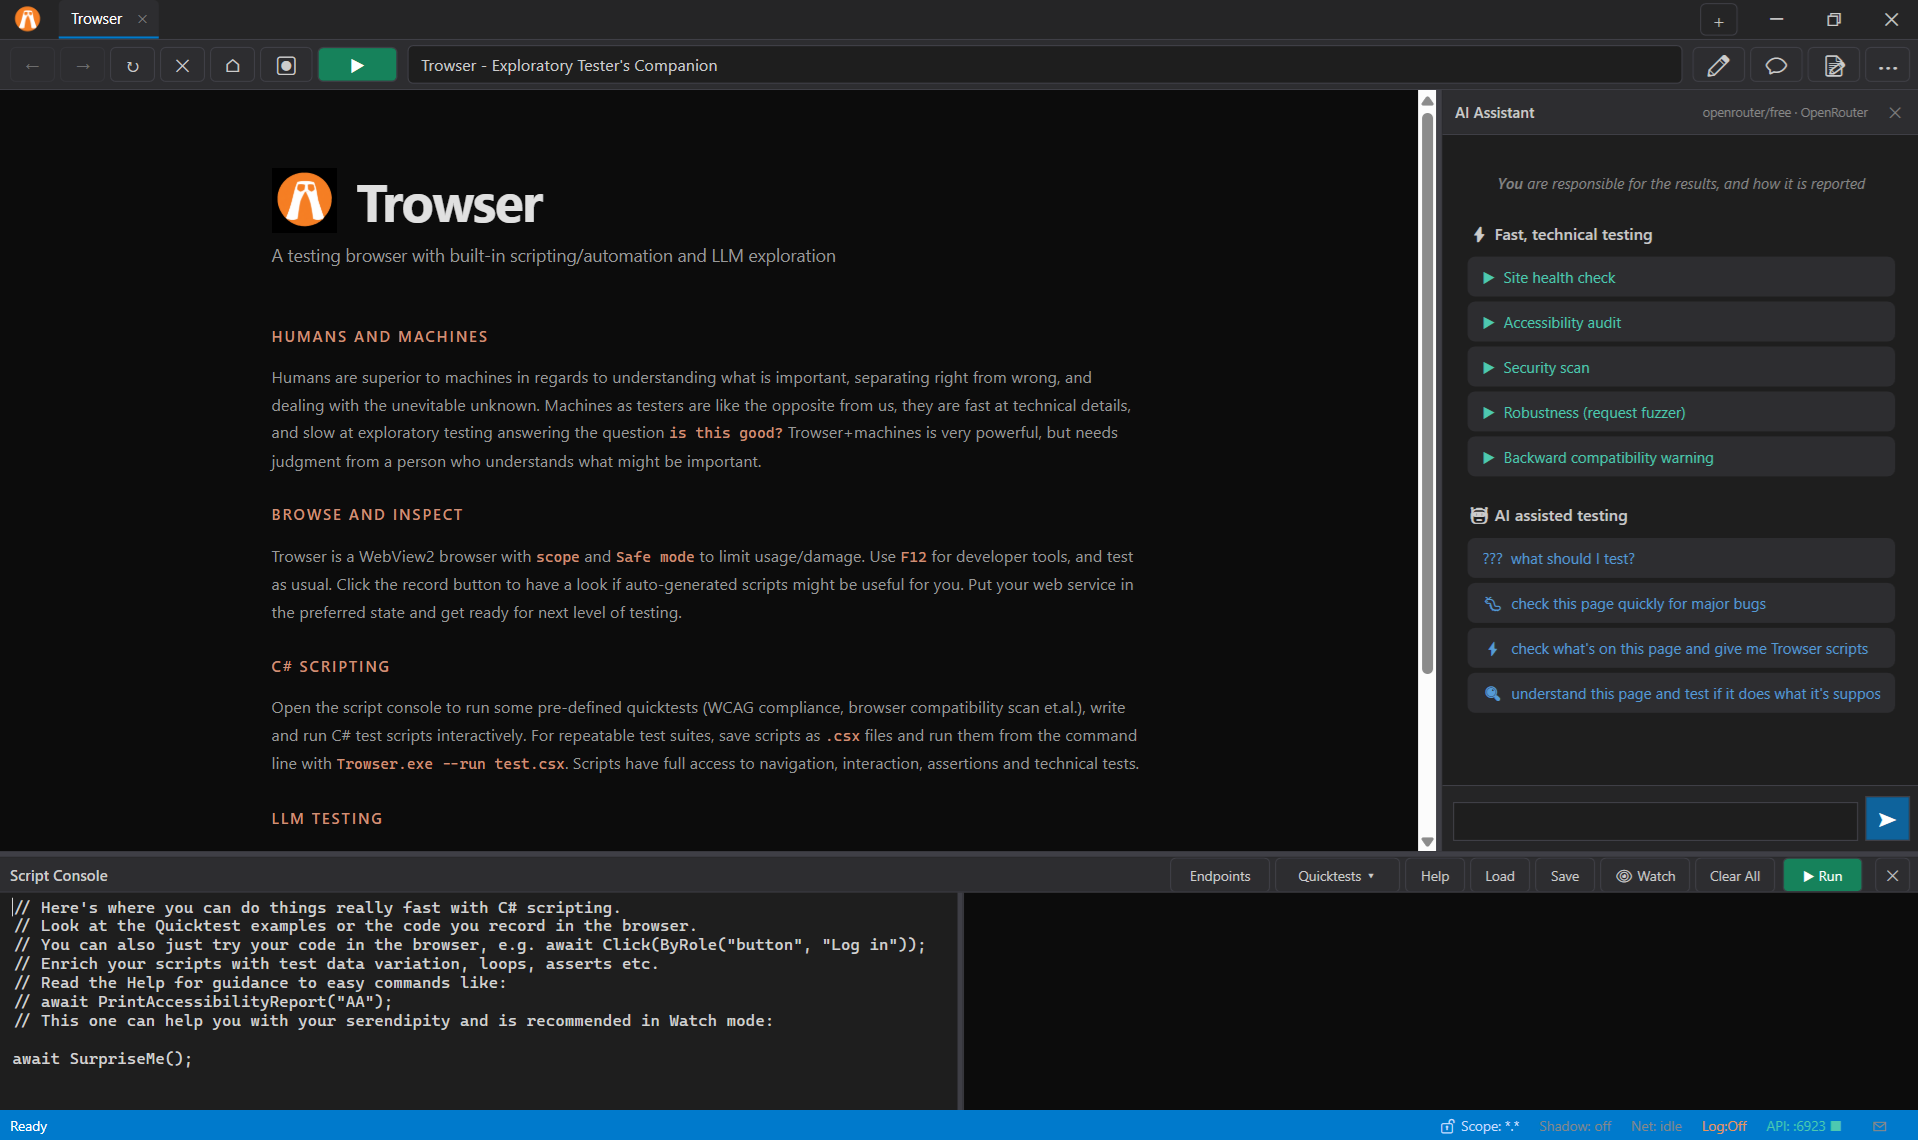This screenshot has width=1918, height=1140.
Task: Click the Scope lock icon in status bar
Action: point(1447,1126)
